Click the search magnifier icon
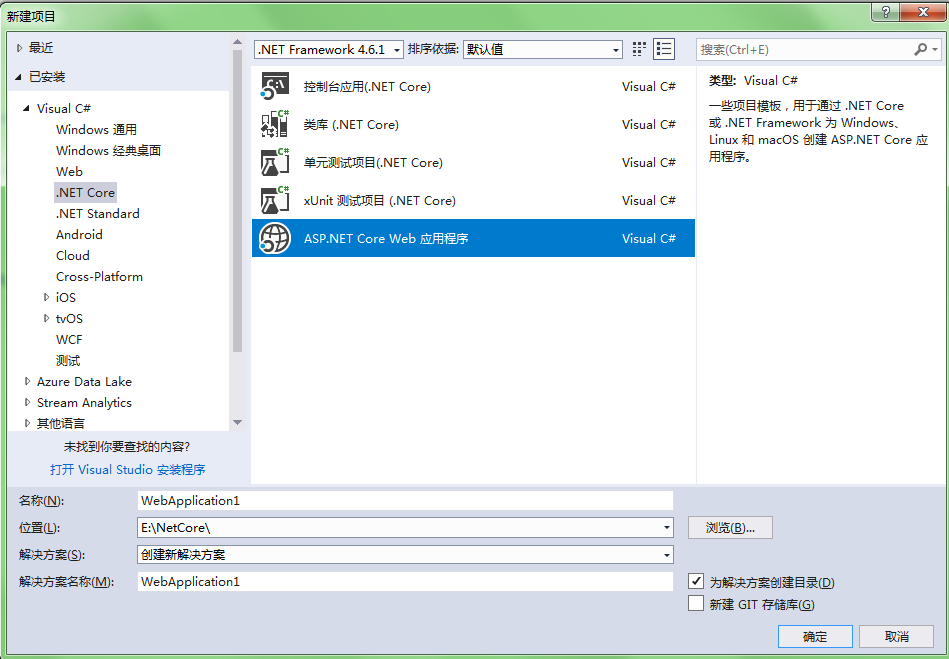Image resolution: width=949 pixels, height=659 pixels. (x=919, y=50)
